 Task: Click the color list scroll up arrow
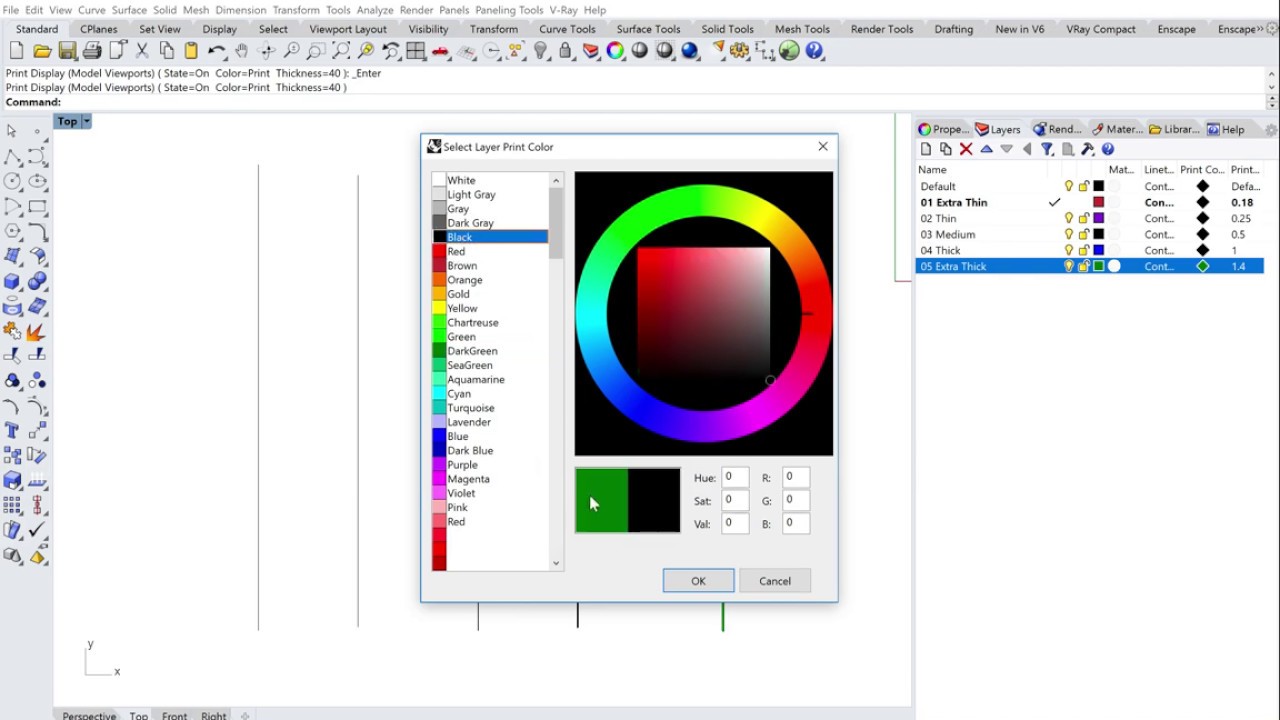(557, 180)
